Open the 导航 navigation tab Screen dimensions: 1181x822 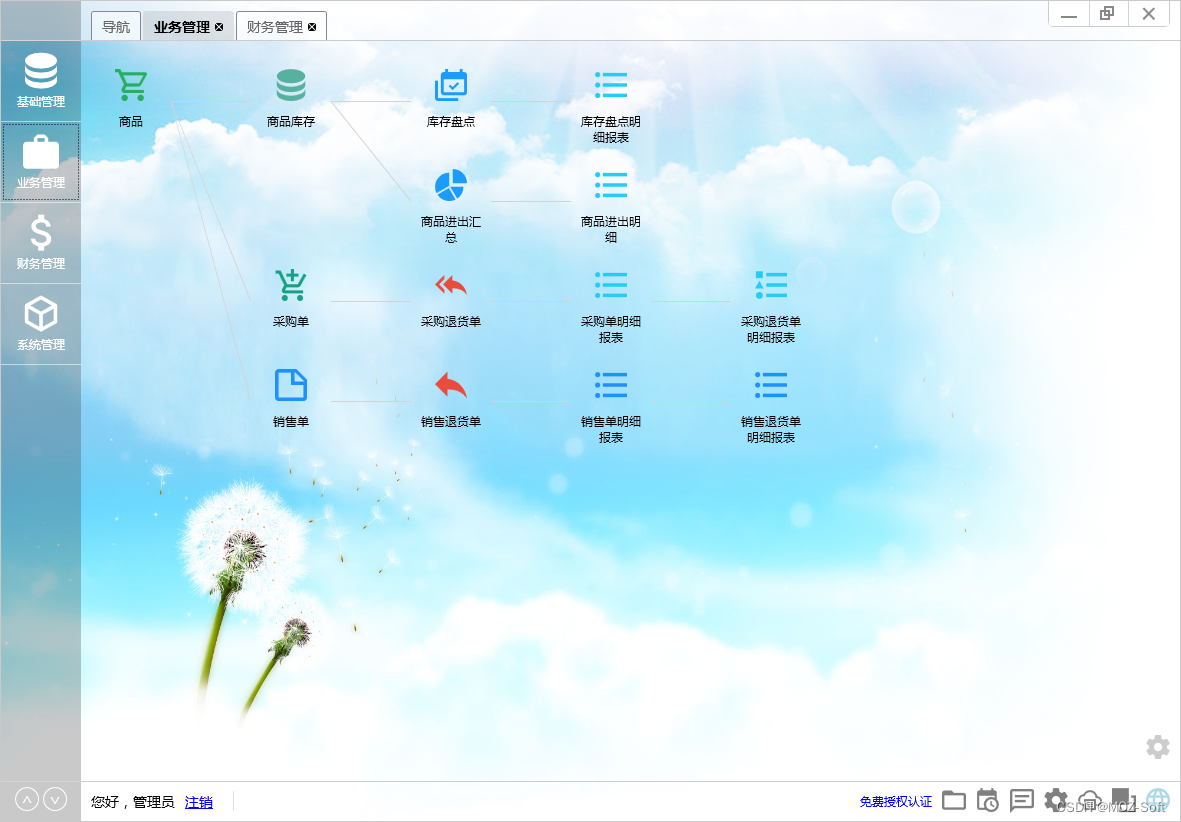115,26
